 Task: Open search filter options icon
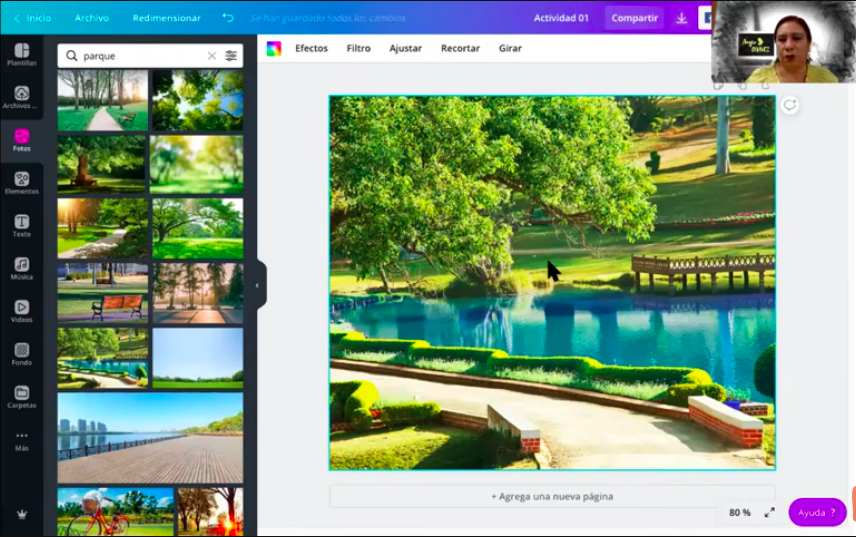(231, 56)
